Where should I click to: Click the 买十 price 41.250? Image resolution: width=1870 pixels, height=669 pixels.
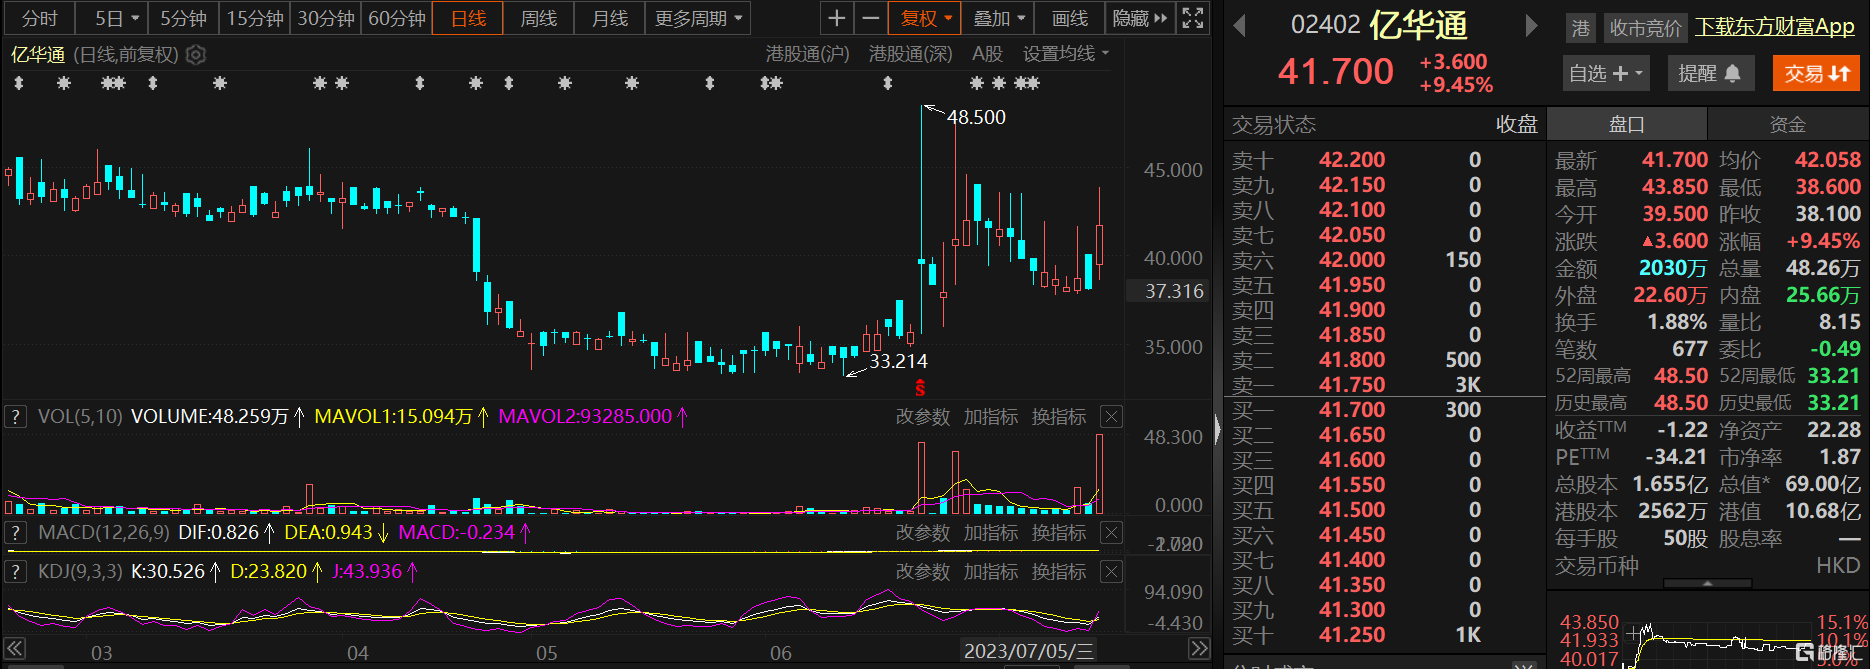[x=1352, y=635]
